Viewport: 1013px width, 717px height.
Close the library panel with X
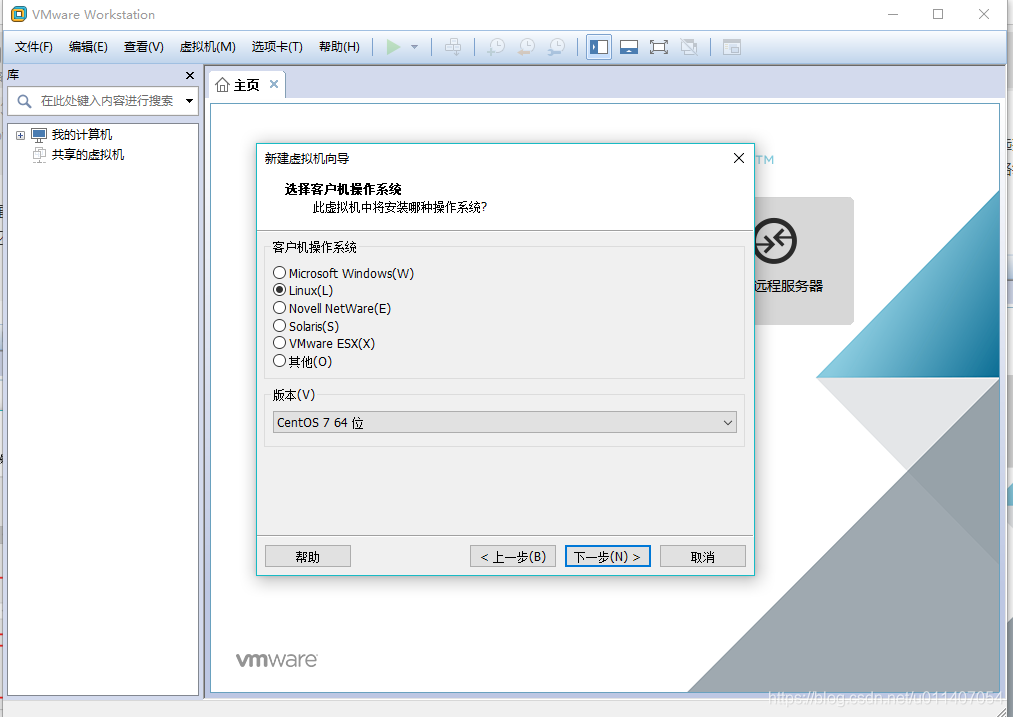click(x=190, y=76)
